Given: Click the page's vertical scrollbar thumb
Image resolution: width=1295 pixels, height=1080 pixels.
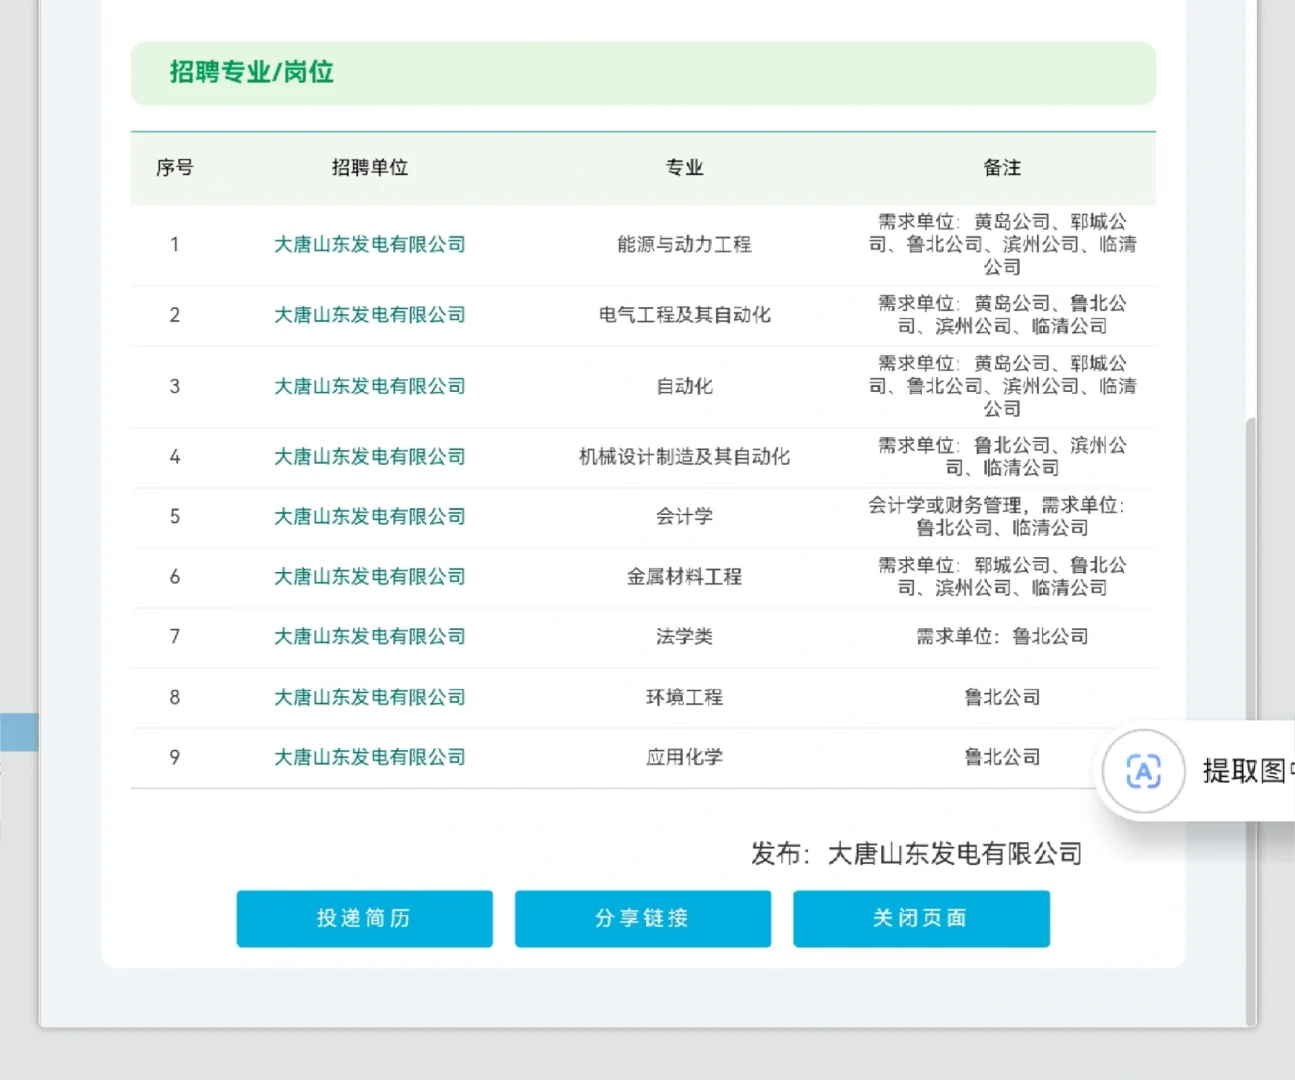Looking at the screenshot, I should 1250,720.
